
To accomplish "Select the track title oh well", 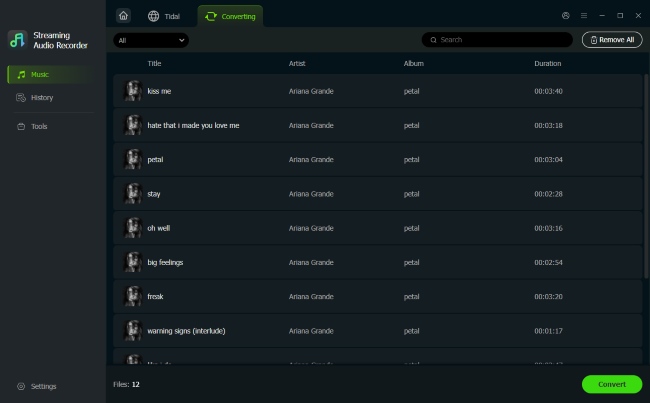I will [x=158, y=228].
